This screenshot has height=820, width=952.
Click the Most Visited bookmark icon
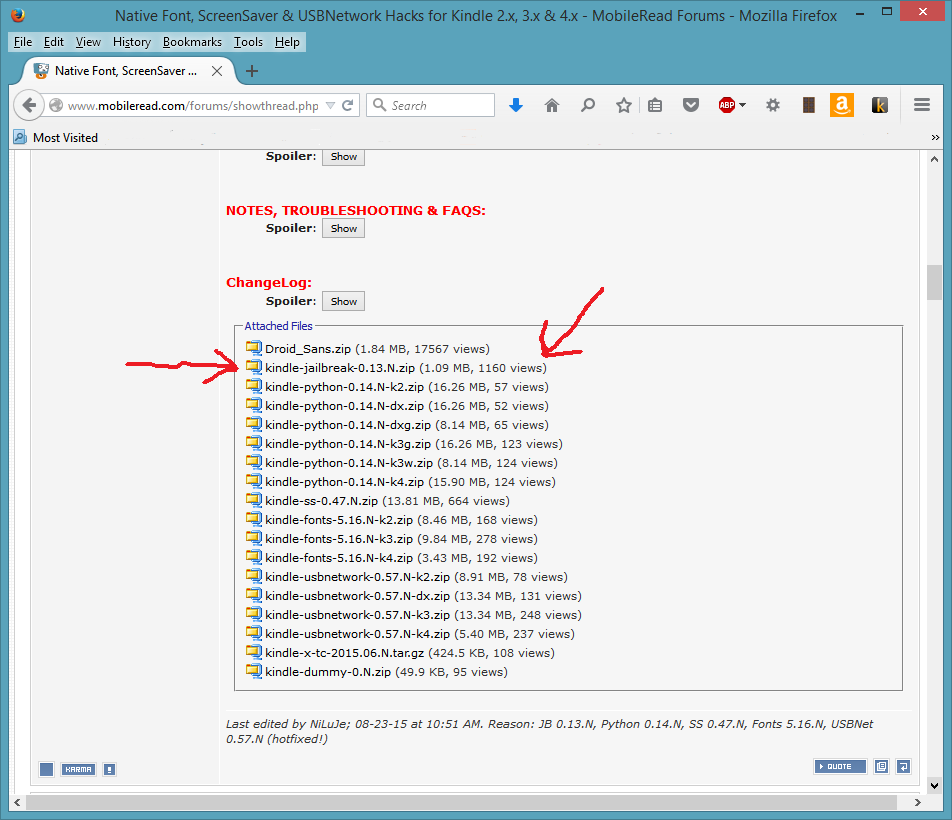point(20,137)
